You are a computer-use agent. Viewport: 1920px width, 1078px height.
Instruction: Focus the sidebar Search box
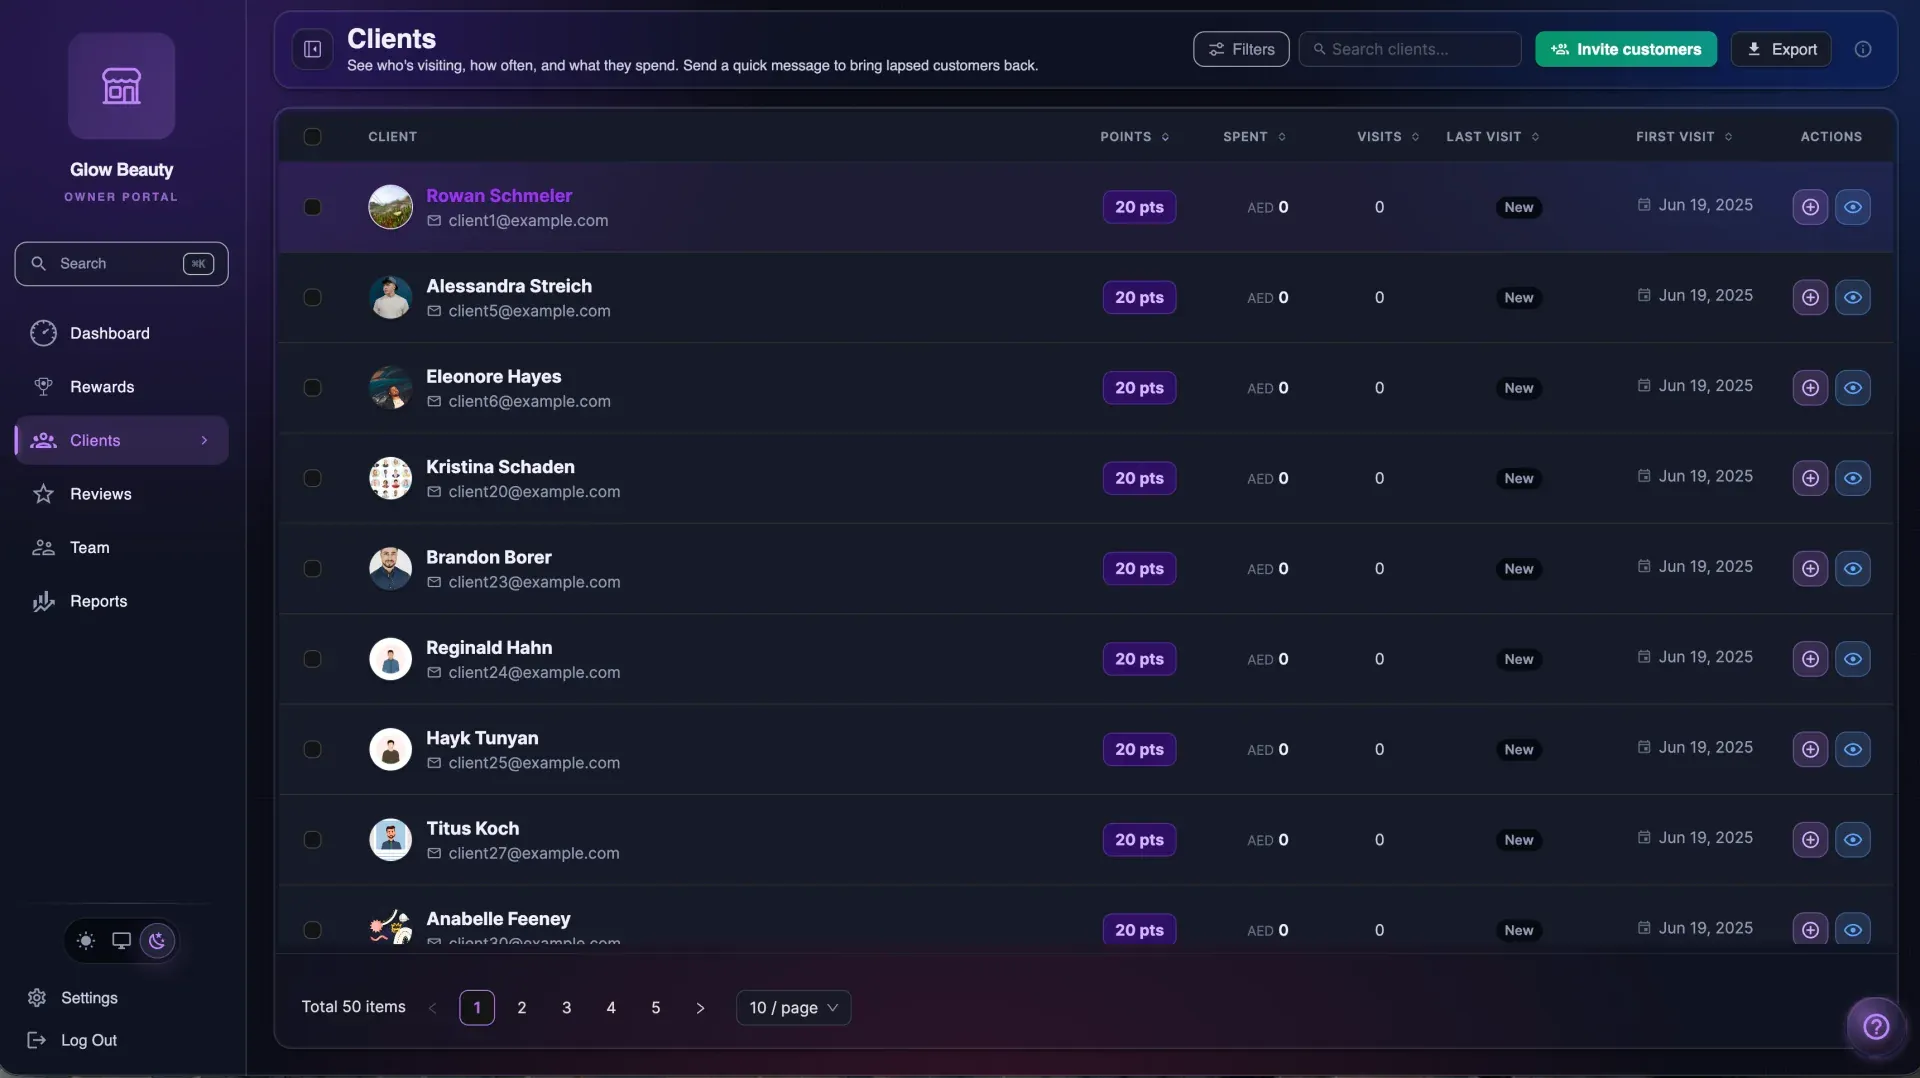[121, 264]
